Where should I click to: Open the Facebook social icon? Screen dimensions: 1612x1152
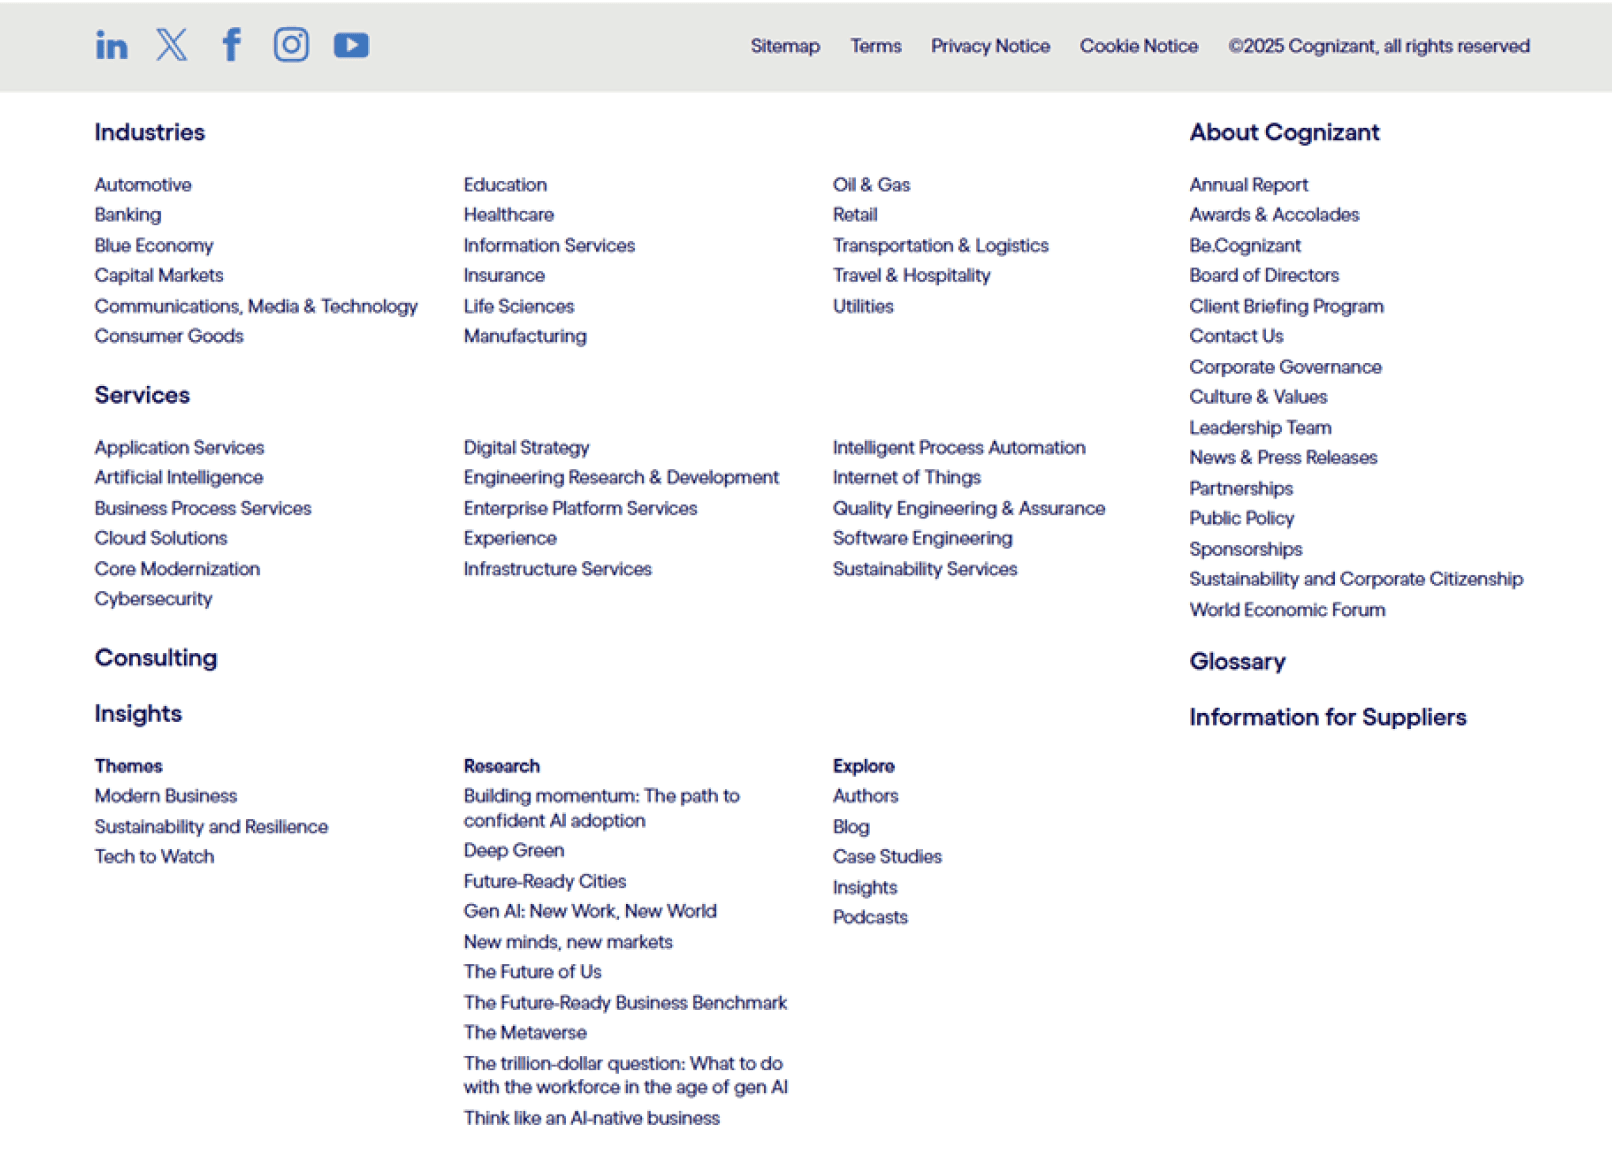(231, 45)
